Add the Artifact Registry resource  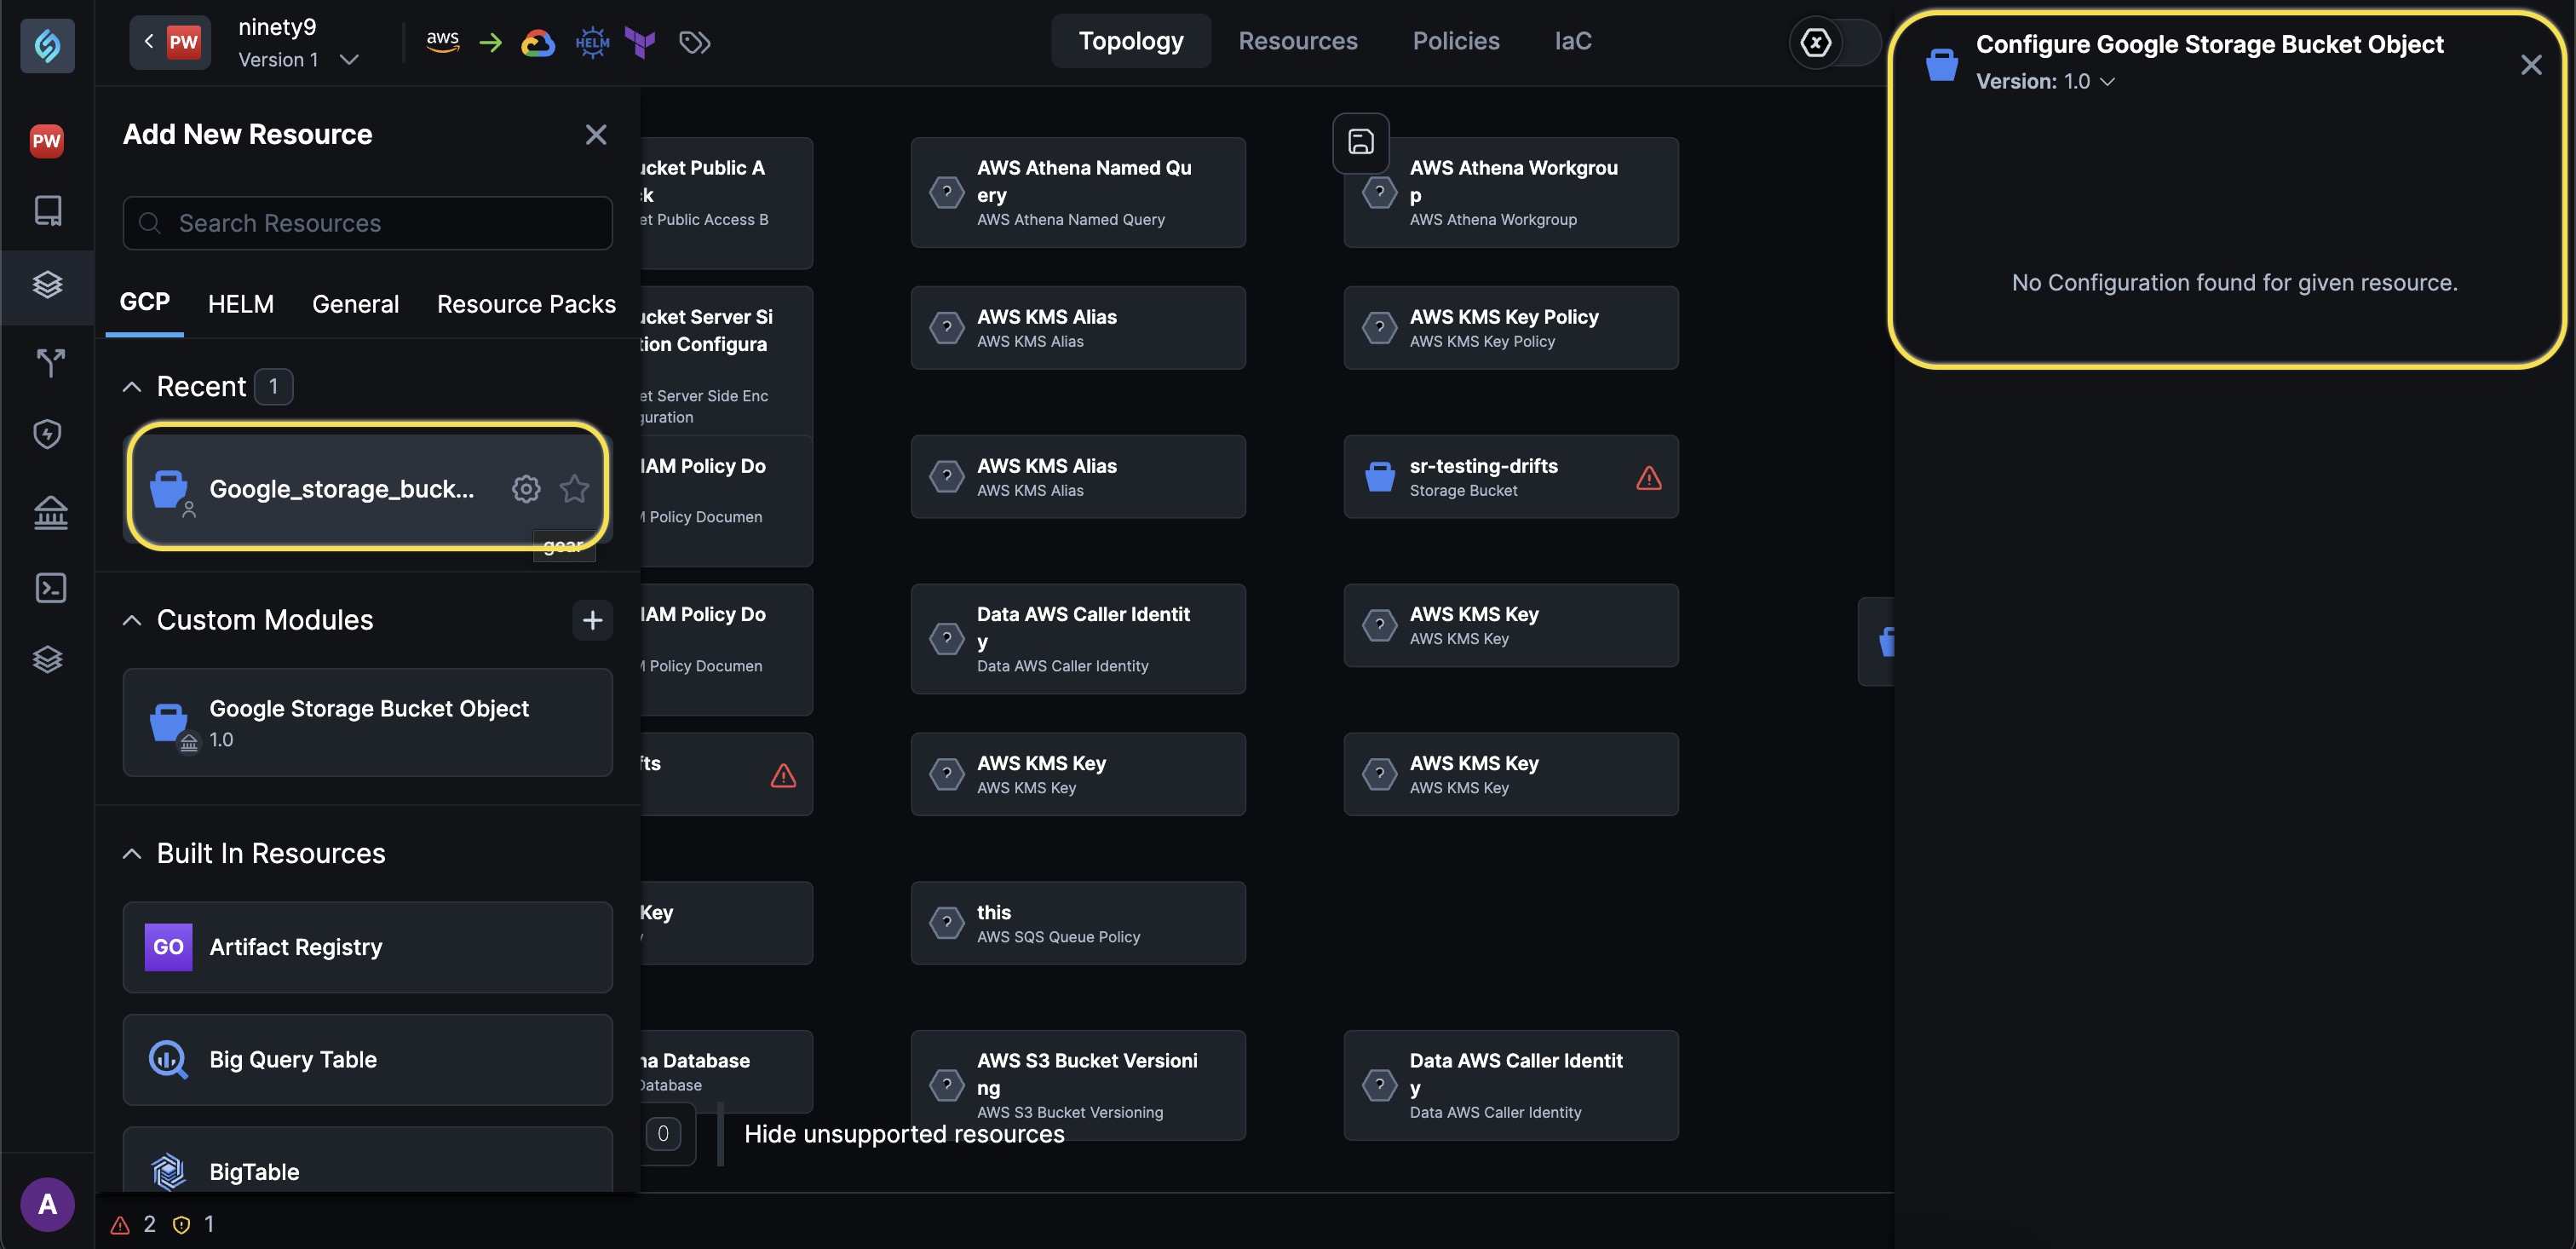click(x=367, y=947)
